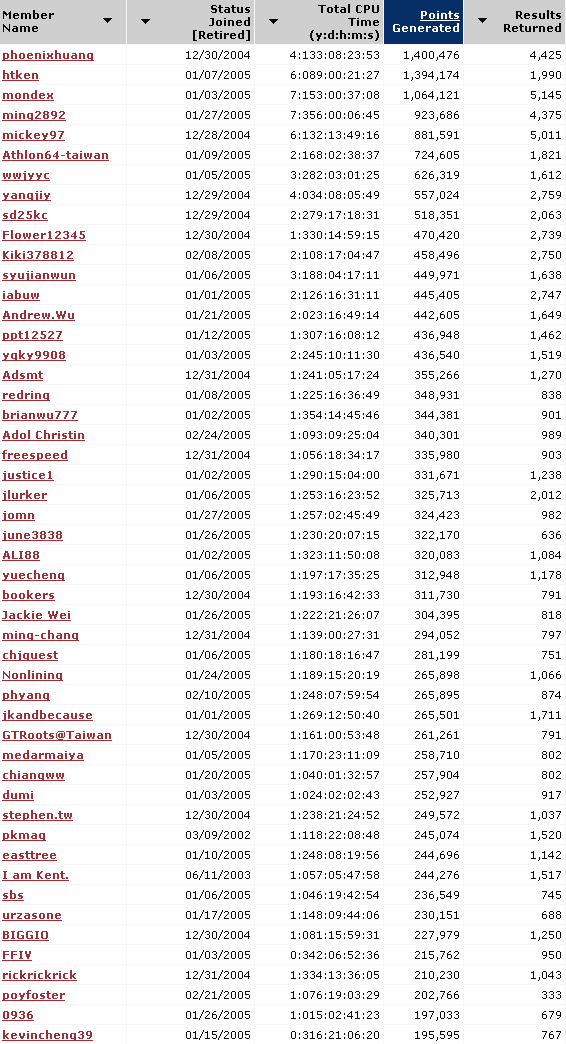The height and width of the screenshot is (1044, 566).
Task: Open GTRoots@Taiwan member page
Action: 57,735
